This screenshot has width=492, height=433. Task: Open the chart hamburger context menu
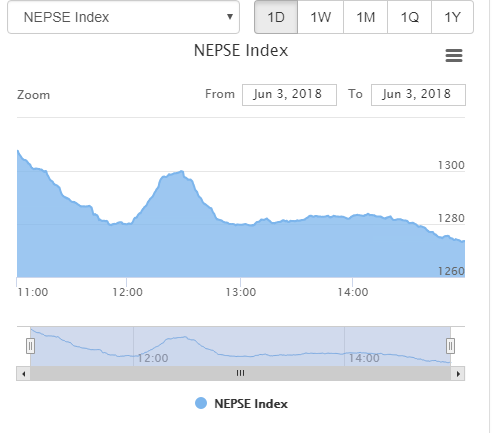click(454, 55)
